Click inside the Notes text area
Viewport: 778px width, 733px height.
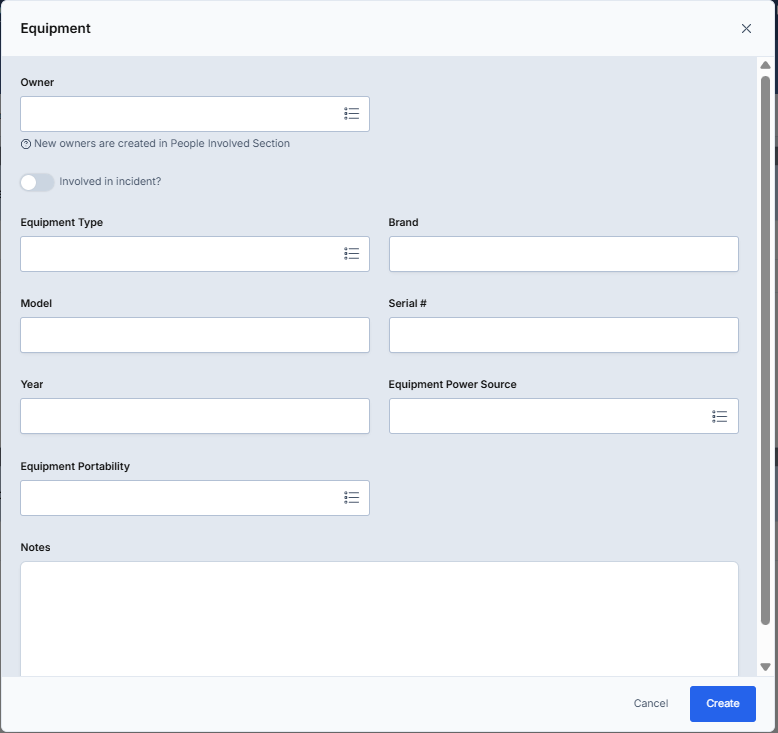coord(379,618)
